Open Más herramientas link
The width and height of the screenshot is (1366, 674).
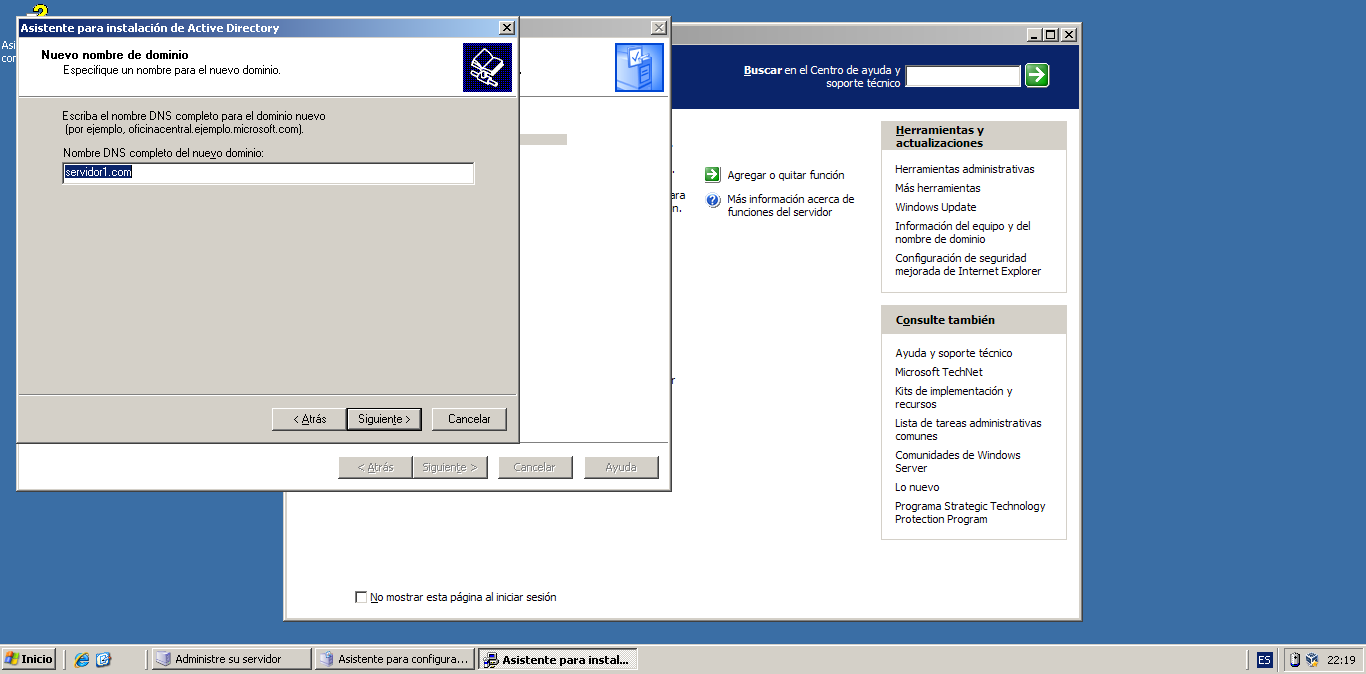938,188
